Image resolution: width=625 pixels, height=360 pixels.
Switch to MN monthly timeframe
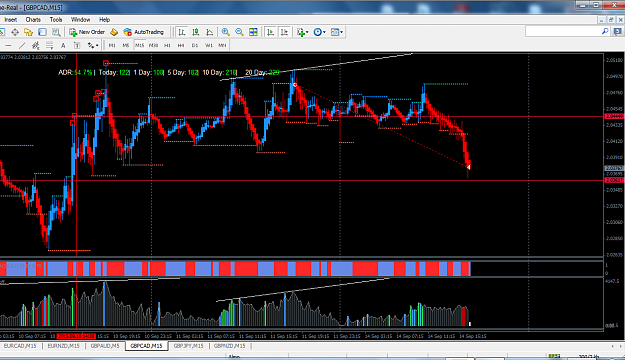point(222,45)
